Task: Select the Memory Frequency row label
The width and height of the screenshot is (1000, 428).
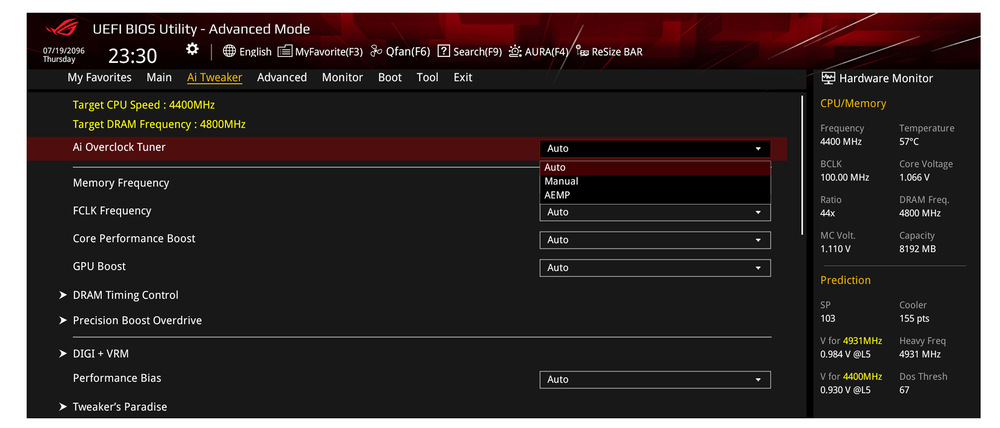Action: pyautogui.click(x=121, y=183)
